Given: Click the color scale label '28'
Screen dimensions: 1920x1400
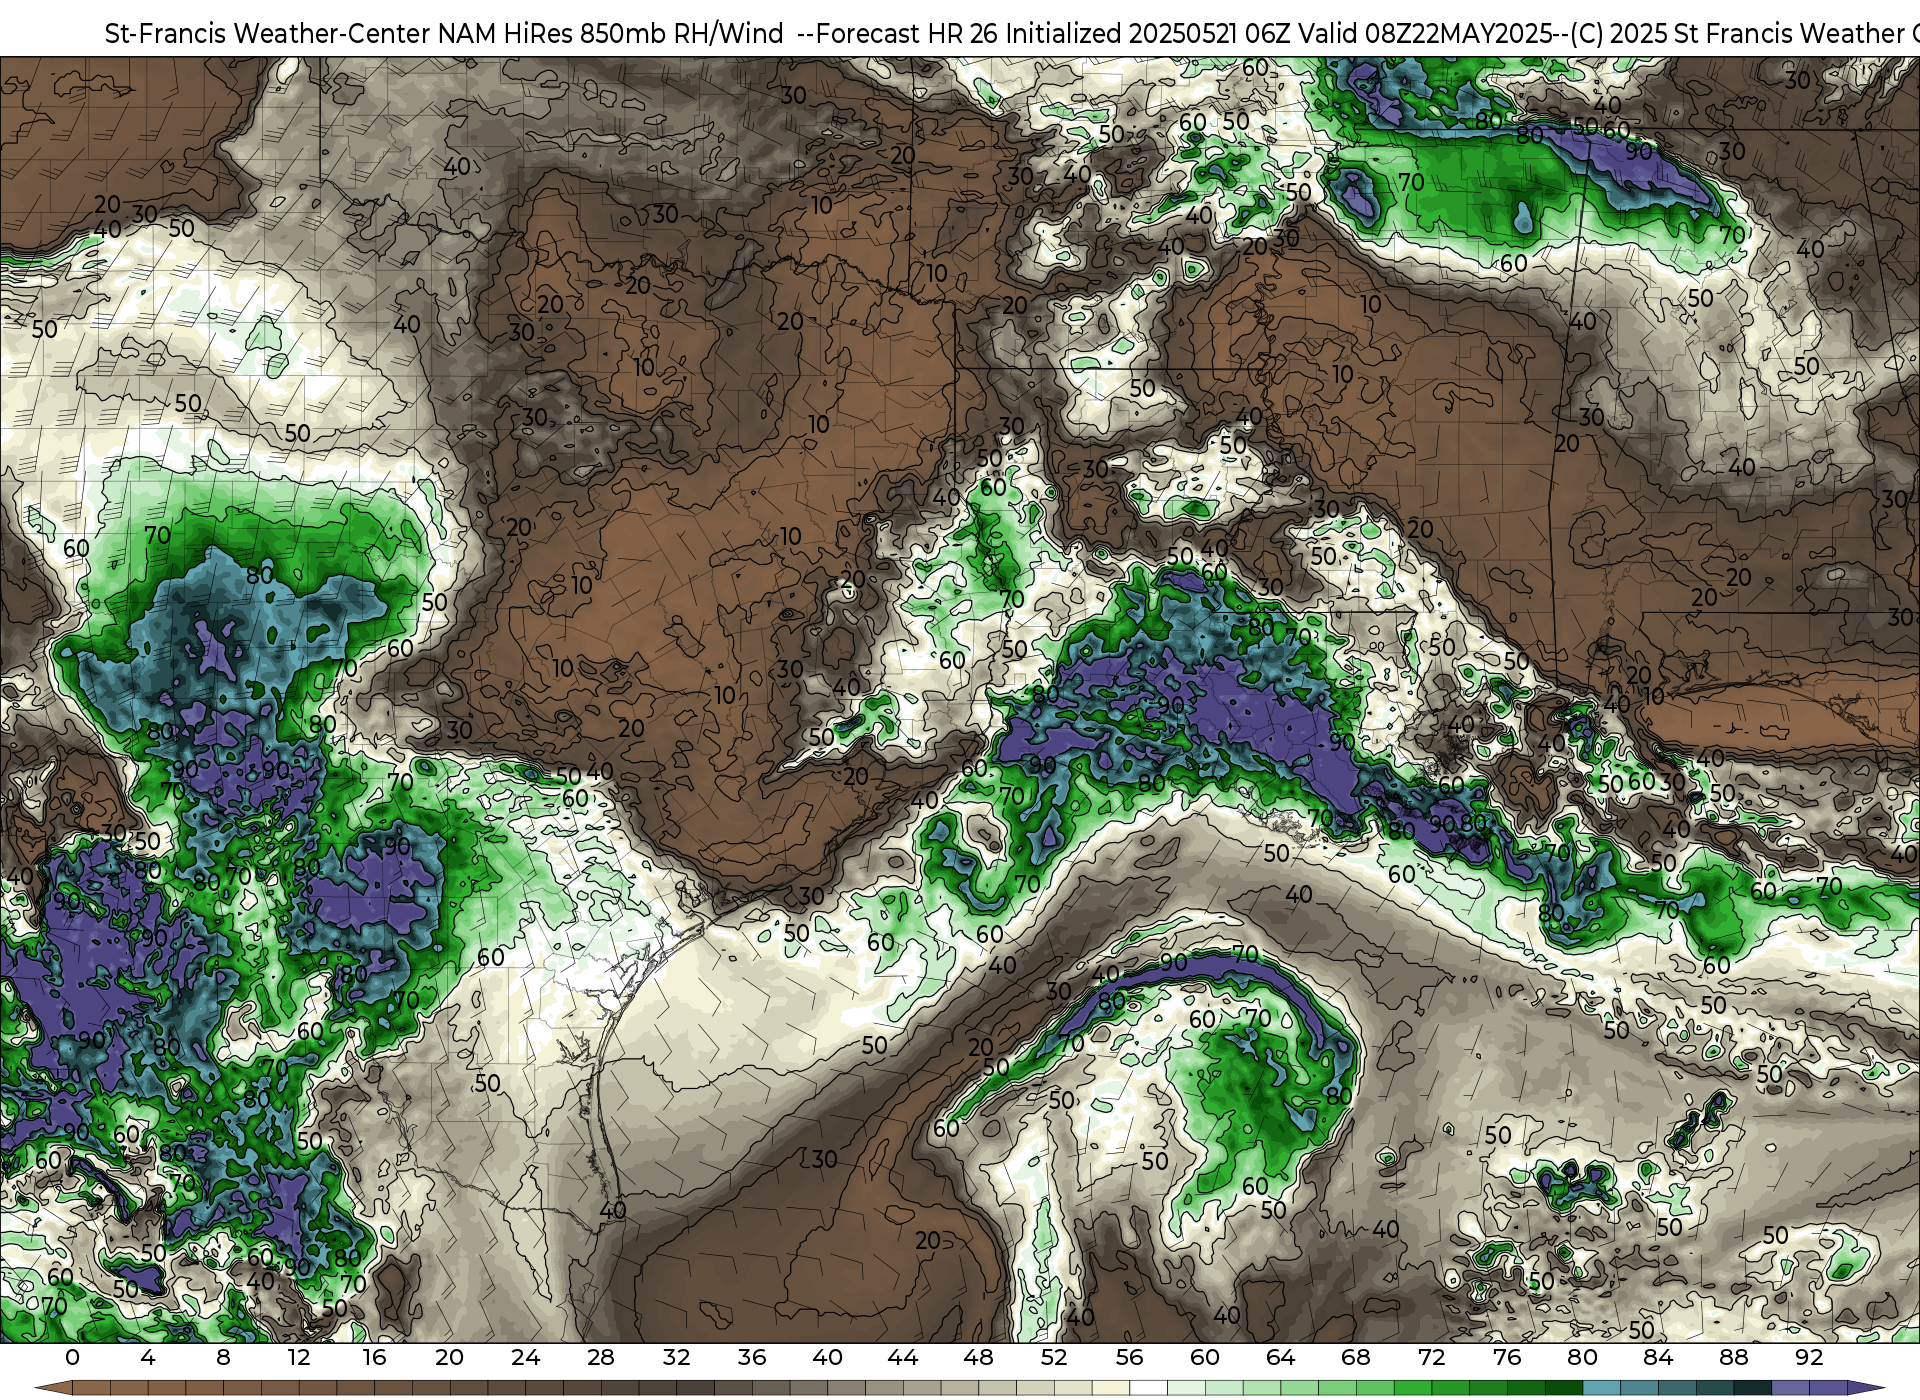Looking at the screenshot, I should click(x=601, y=1357).
